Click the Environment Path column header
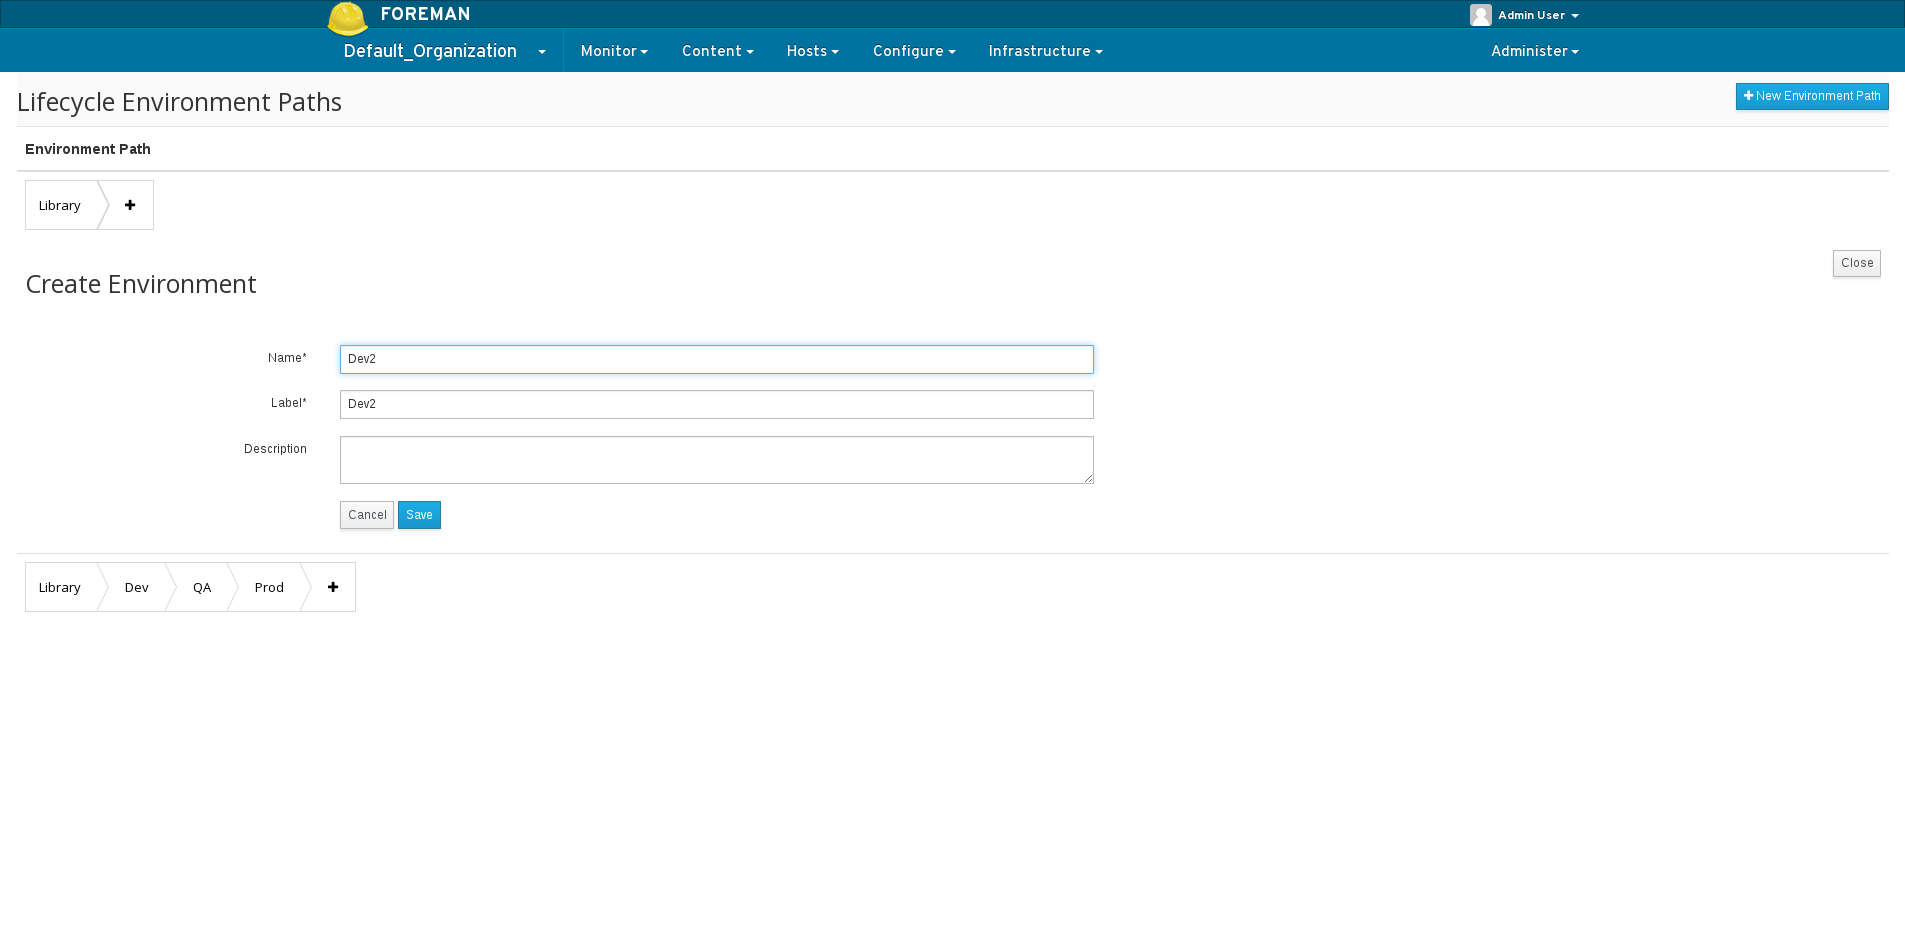 coord(88,149)
